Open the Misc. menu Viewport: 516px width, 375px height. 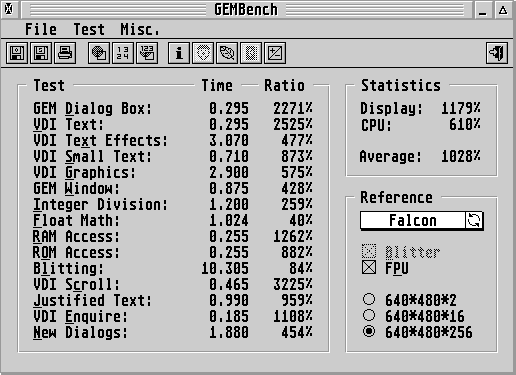140,30
